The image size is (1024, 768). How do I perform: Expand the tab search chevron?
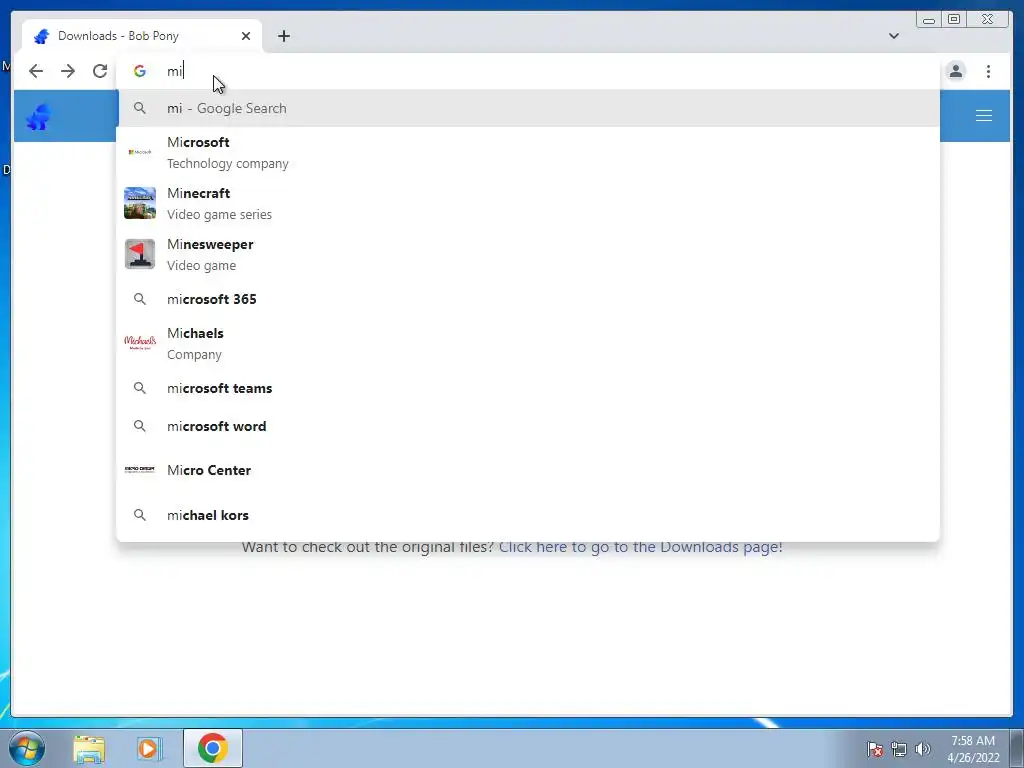[893, 36]
